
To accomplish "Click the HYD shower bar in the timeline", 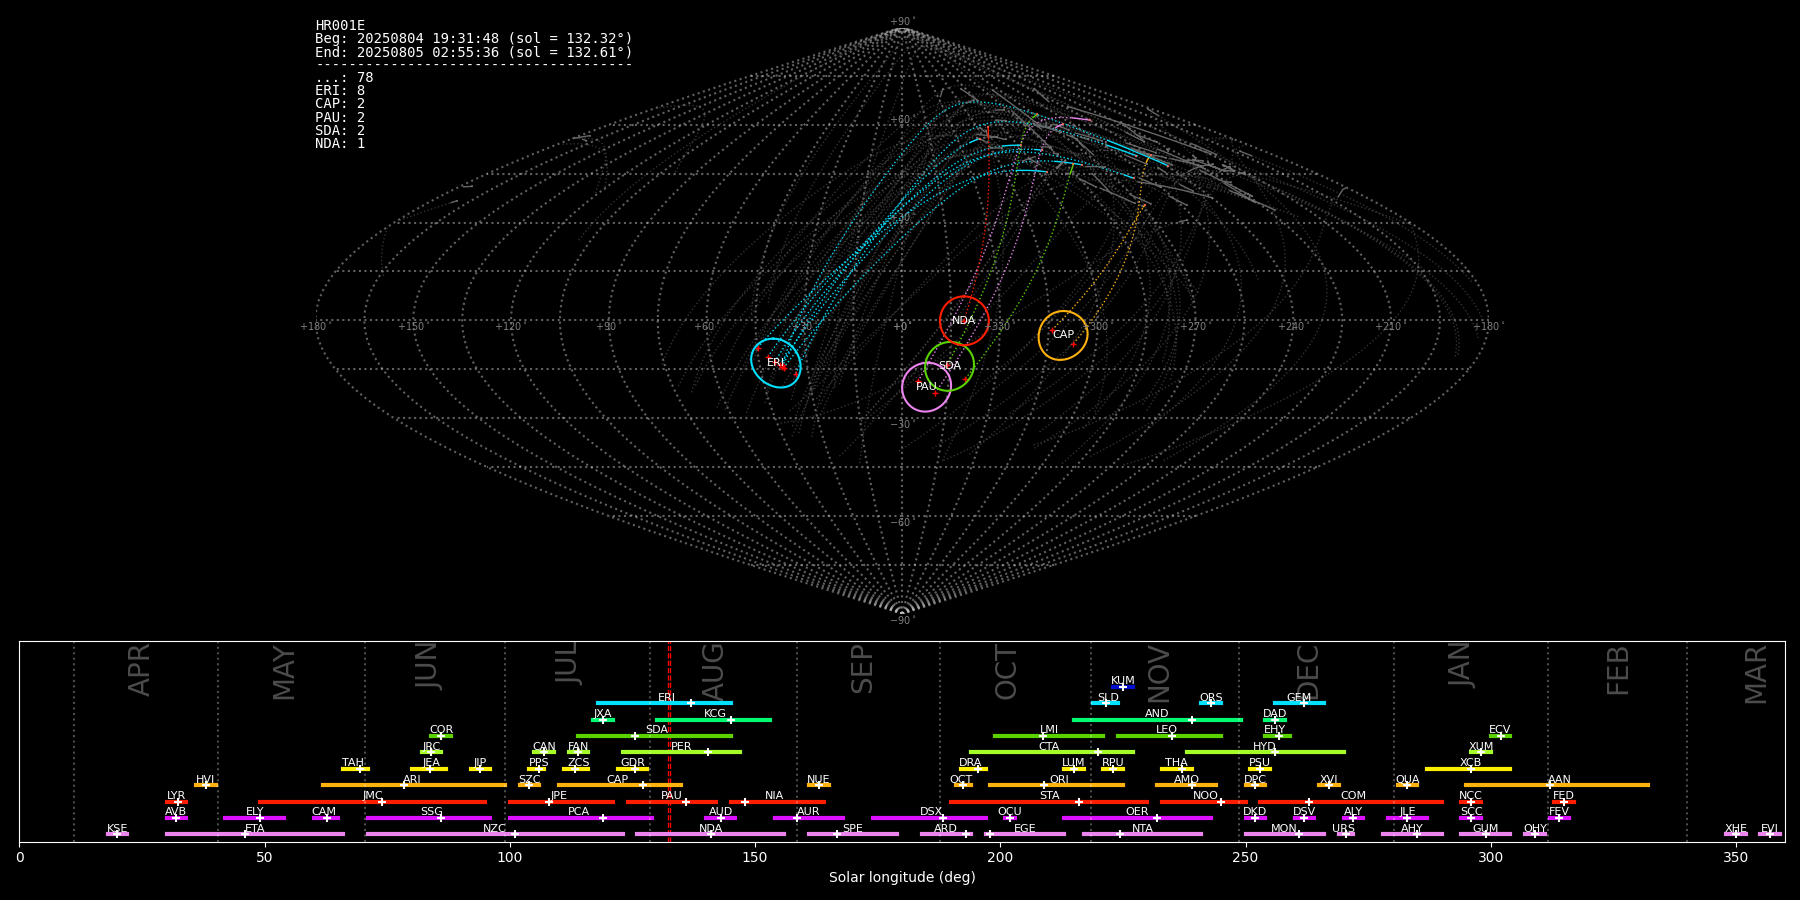I will [x=1265, y=752].
